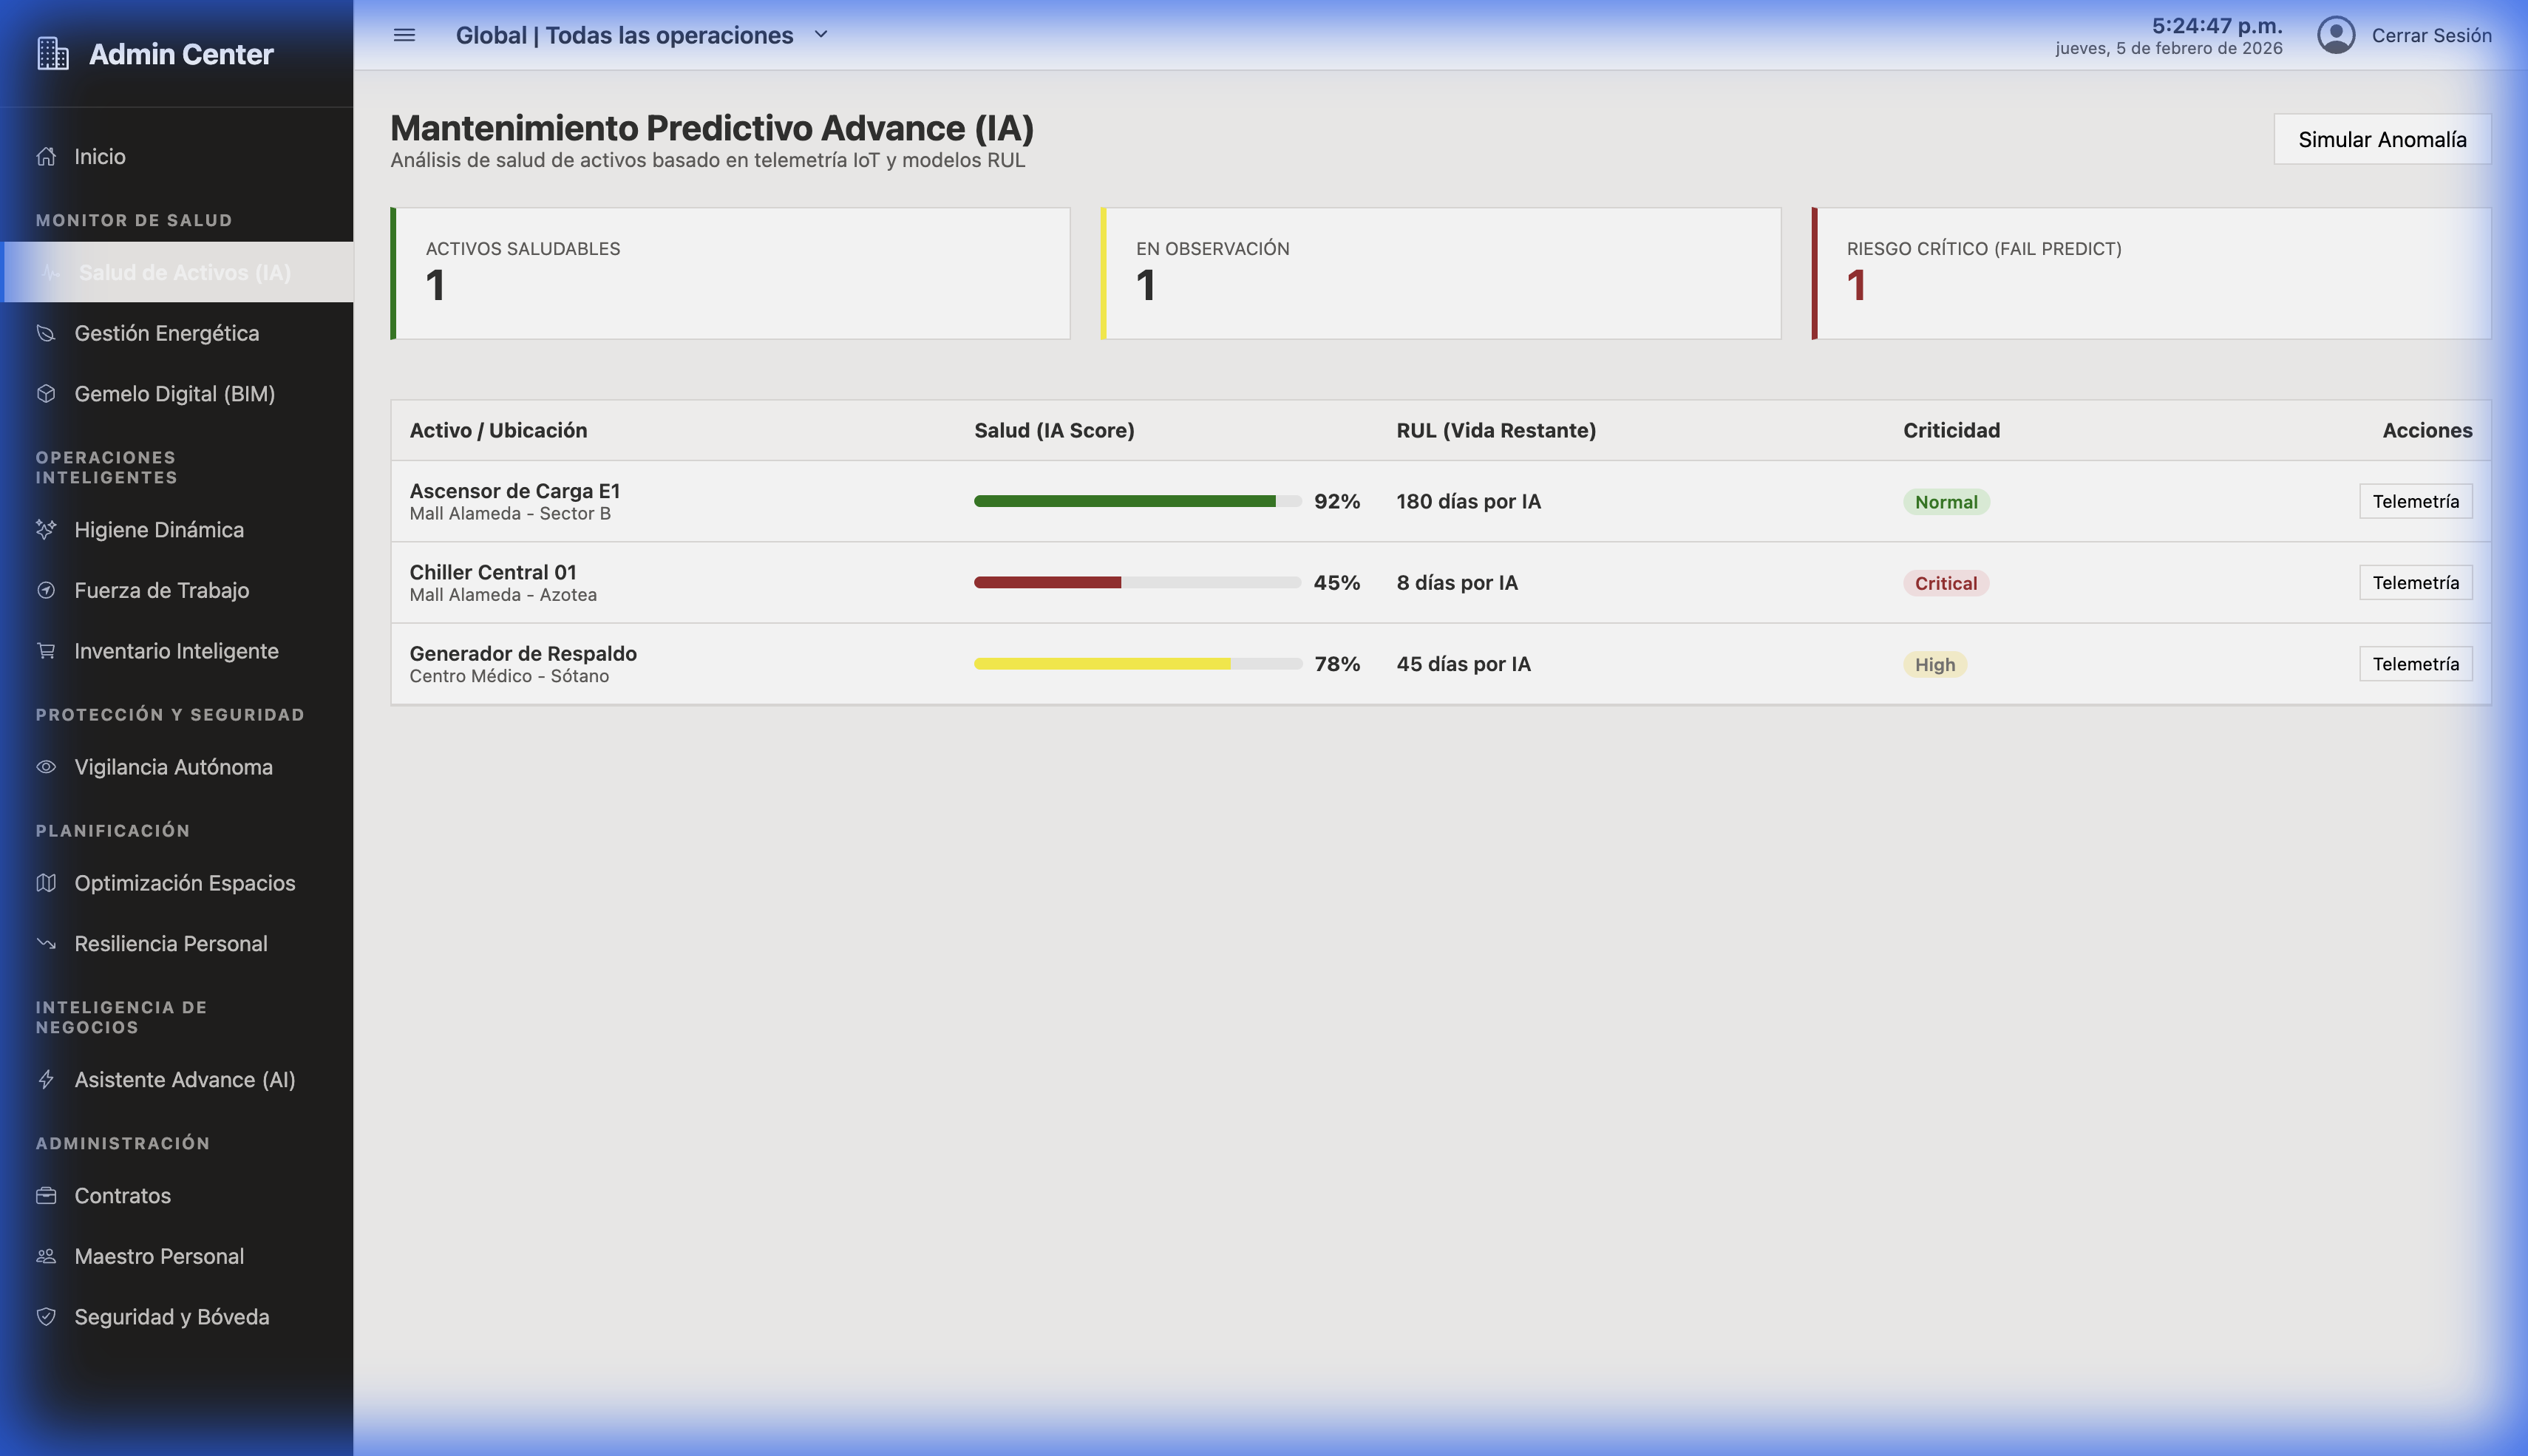The image size is (2528, 1456).
Task: Click the Normal badge for Ascensor de Carga E1
Action: click(1945, 501)
